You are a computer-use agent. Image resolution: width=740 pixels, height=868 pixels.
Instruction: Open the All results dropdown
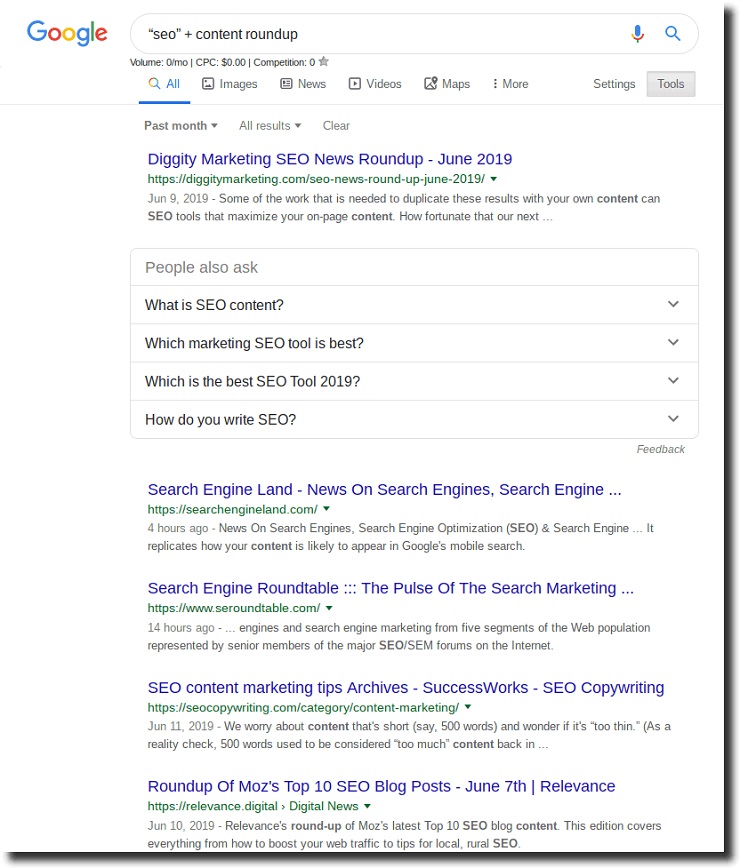coord(270,126)
